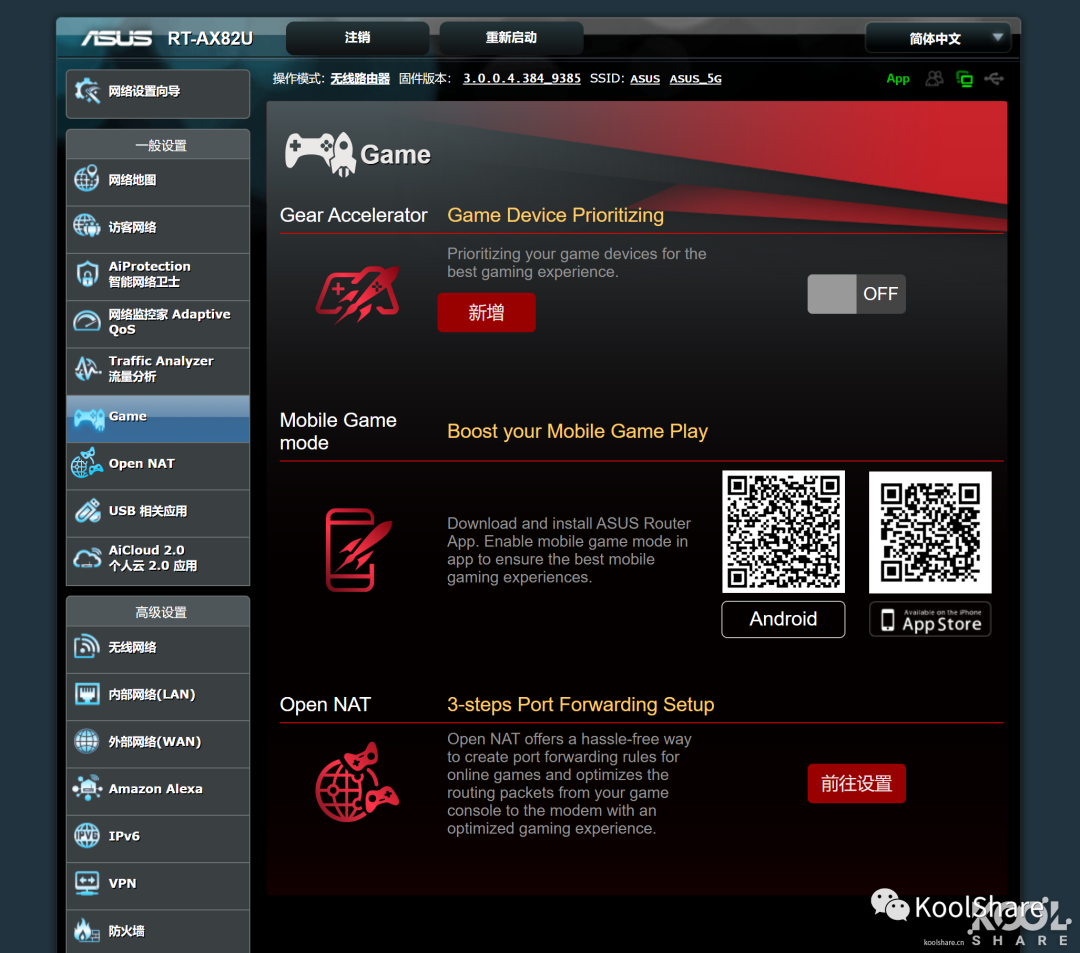Open the 网络设置向导 setup wizard icon
This screenshot has height=953, width=1080.
[x=87, y=91]
